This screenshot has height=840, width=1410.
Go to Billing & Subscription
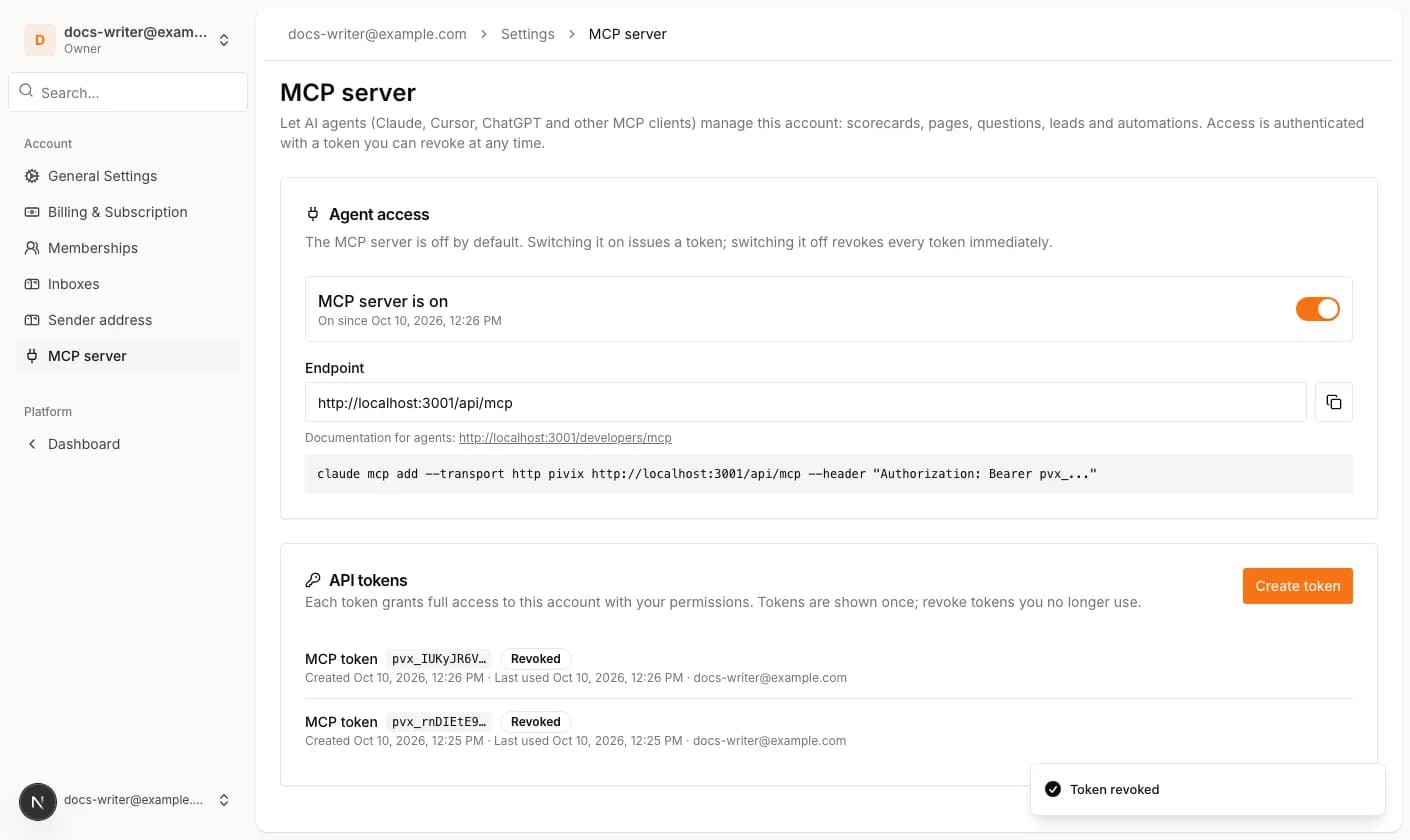(128, 212)
